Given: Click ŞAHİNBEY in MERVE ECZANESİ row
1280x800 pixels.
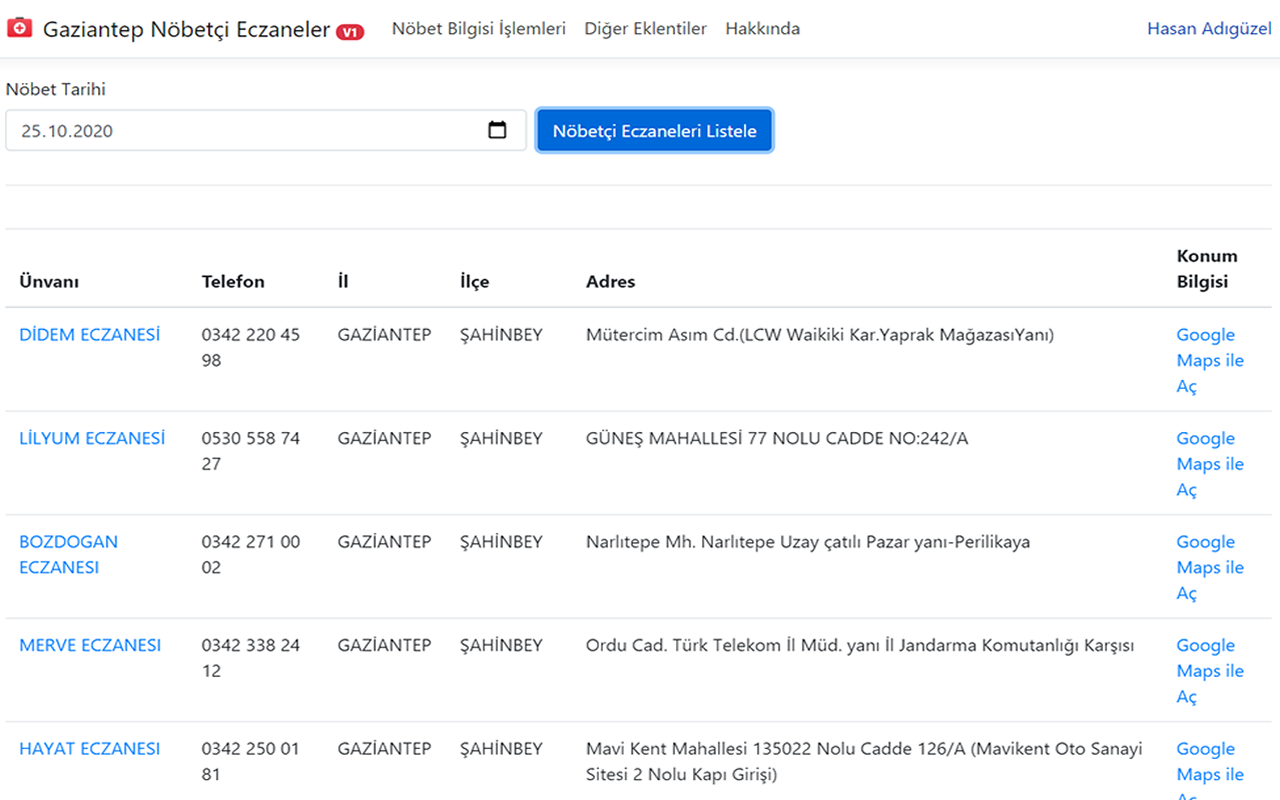Looking at the screenshot, I should coord(501,645).
